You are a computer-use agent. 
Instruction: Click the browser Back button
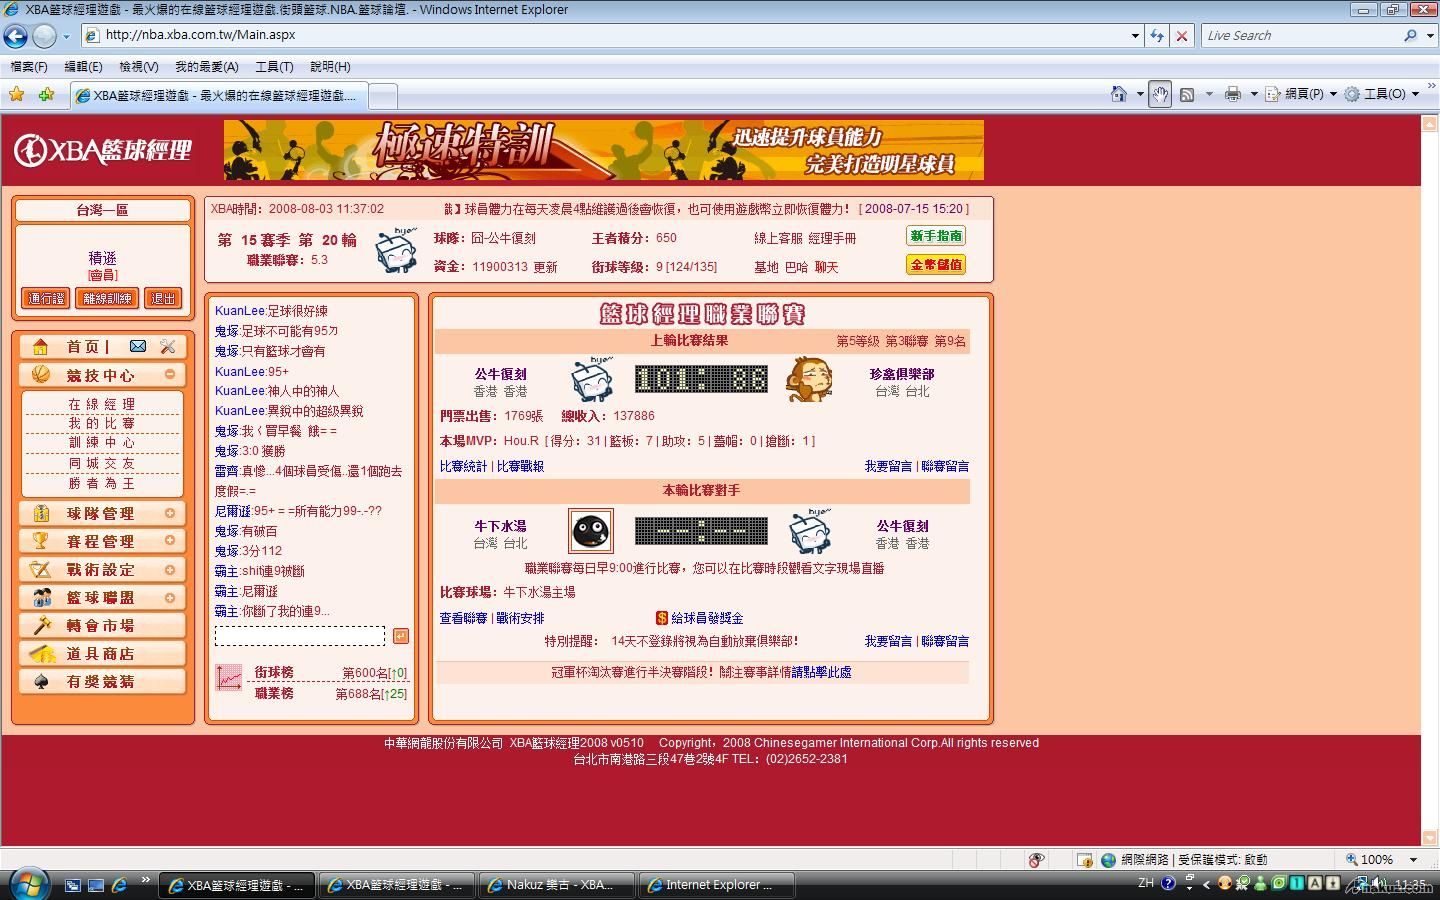pyautogui.click(x=16, y=36)
